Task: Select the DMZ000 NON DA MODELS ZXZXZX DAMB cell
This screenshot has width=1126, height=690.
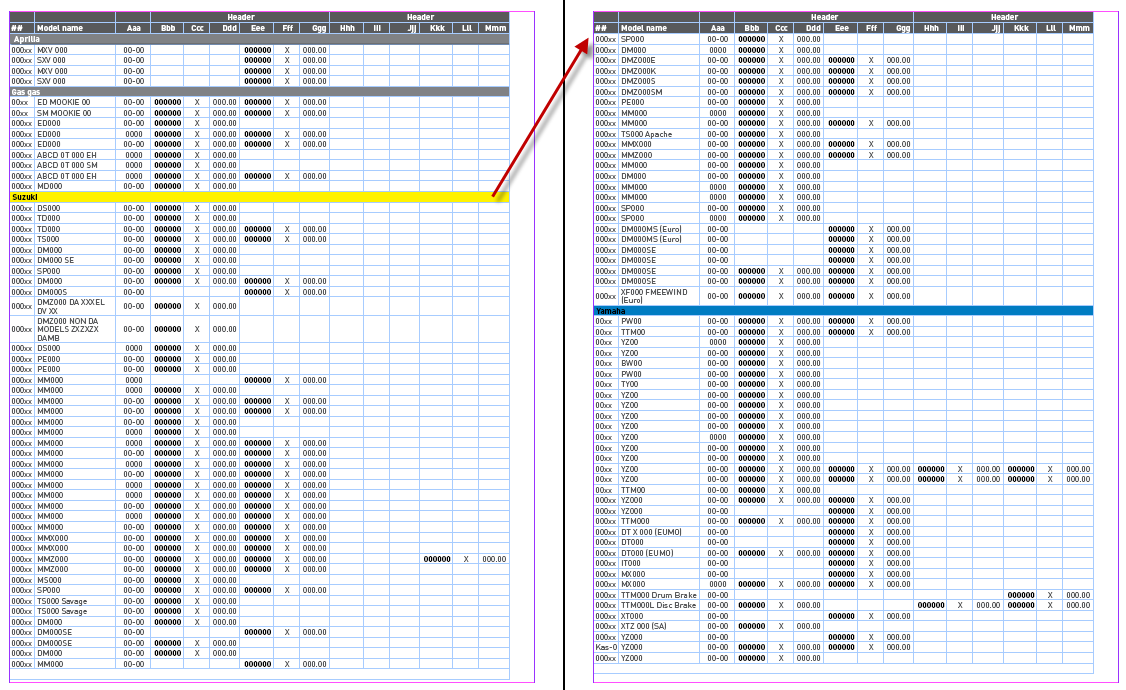Action: 75,329
